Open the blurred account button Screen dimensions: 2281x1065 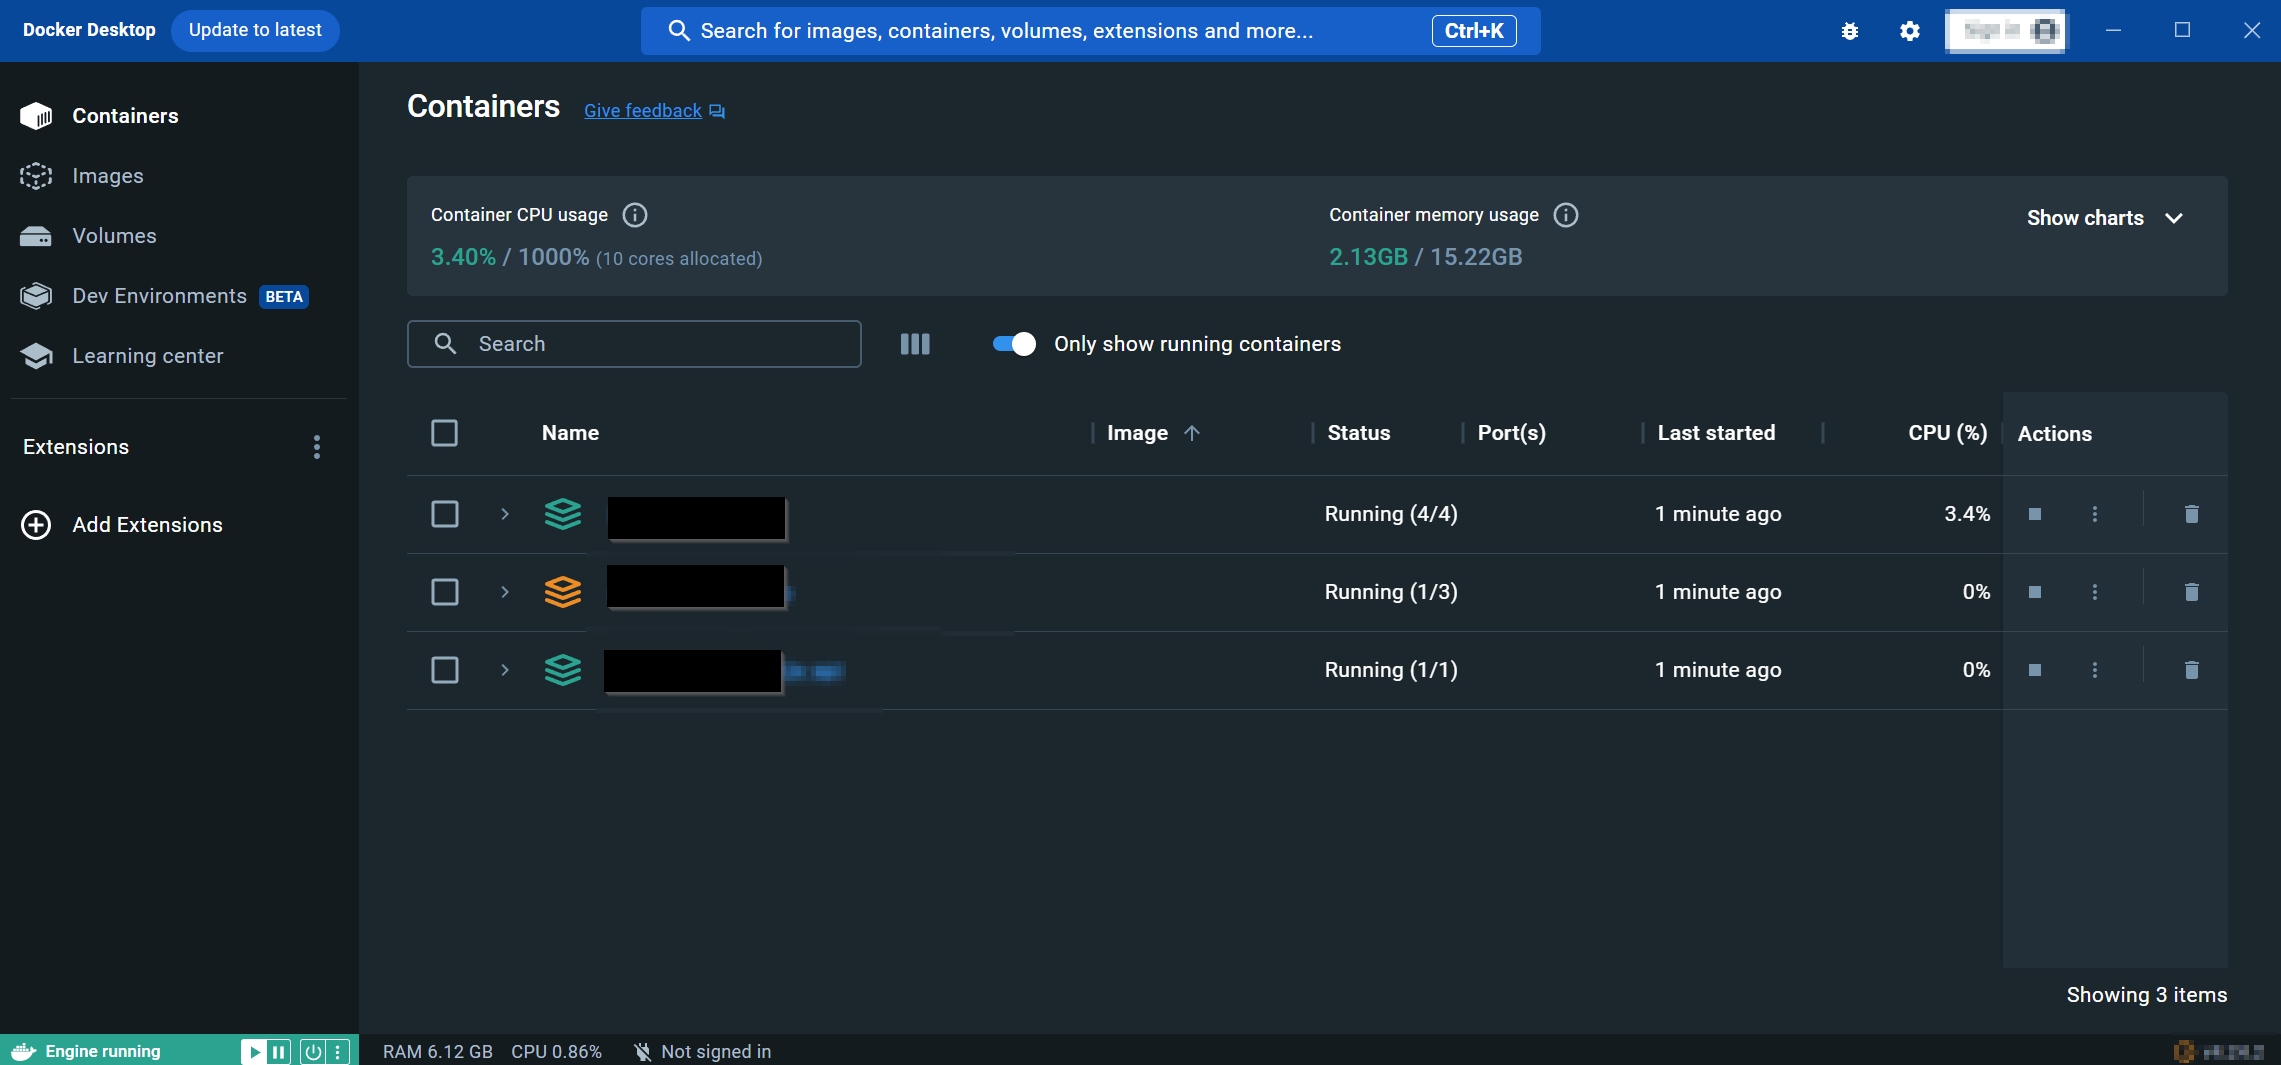coord(2006,31)
